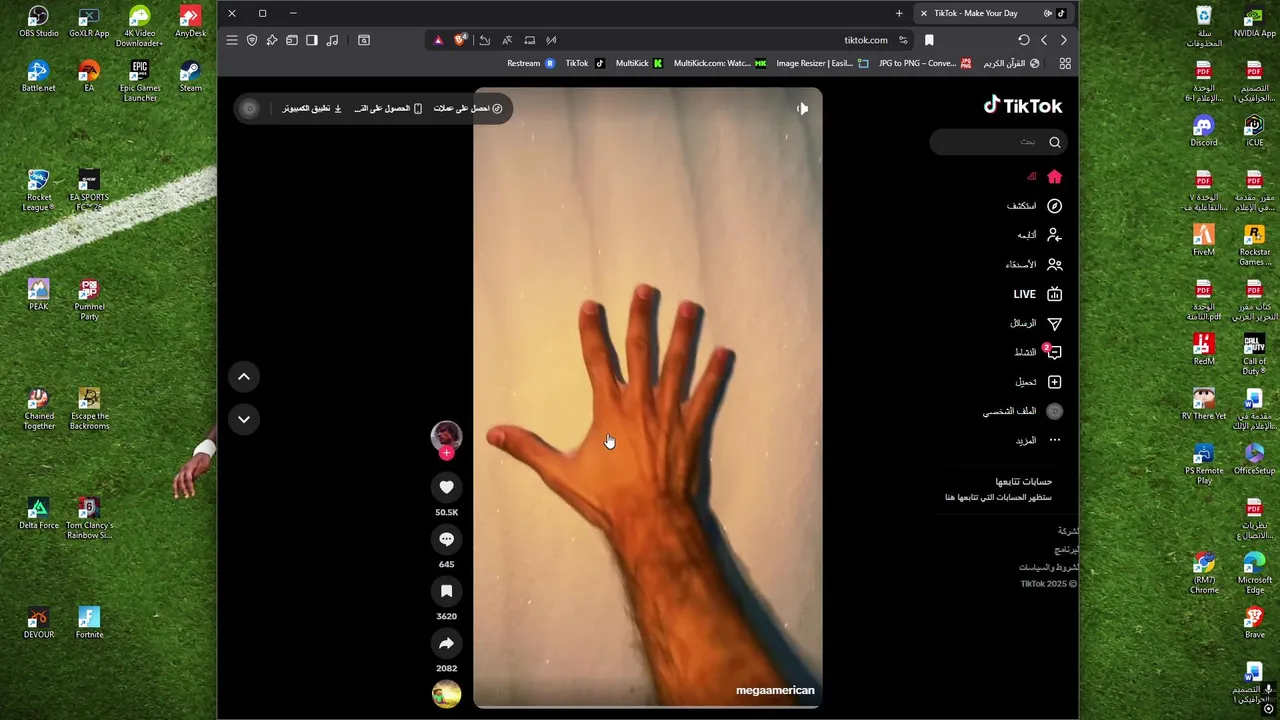The width and height of the screenshot is (1280, 720).
Task: Click the Get the app phone button
Action: (x=388, y=108)
